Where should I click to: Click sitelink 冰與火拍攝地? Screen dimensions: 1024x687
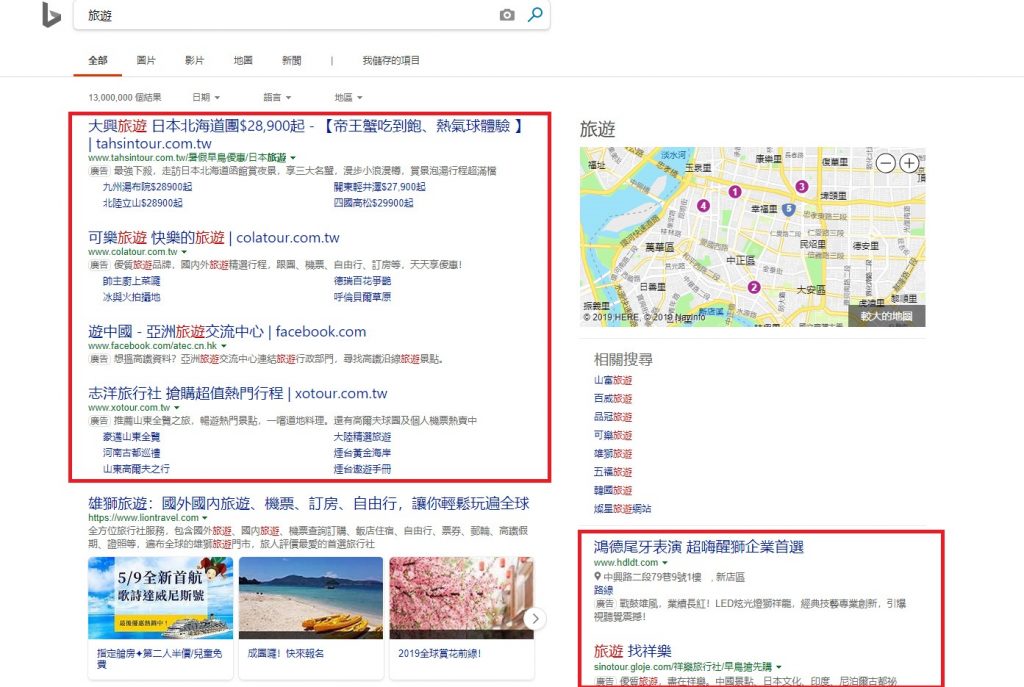[x=131, y=297]
